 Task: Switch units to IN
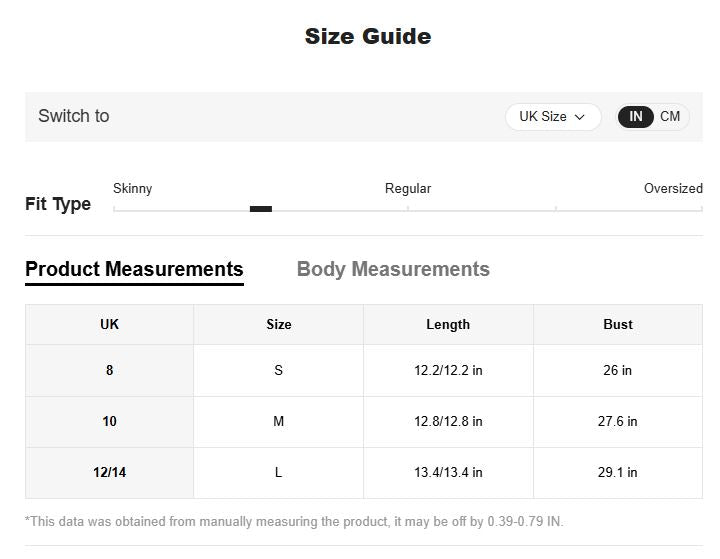click(x=635, y=117)
